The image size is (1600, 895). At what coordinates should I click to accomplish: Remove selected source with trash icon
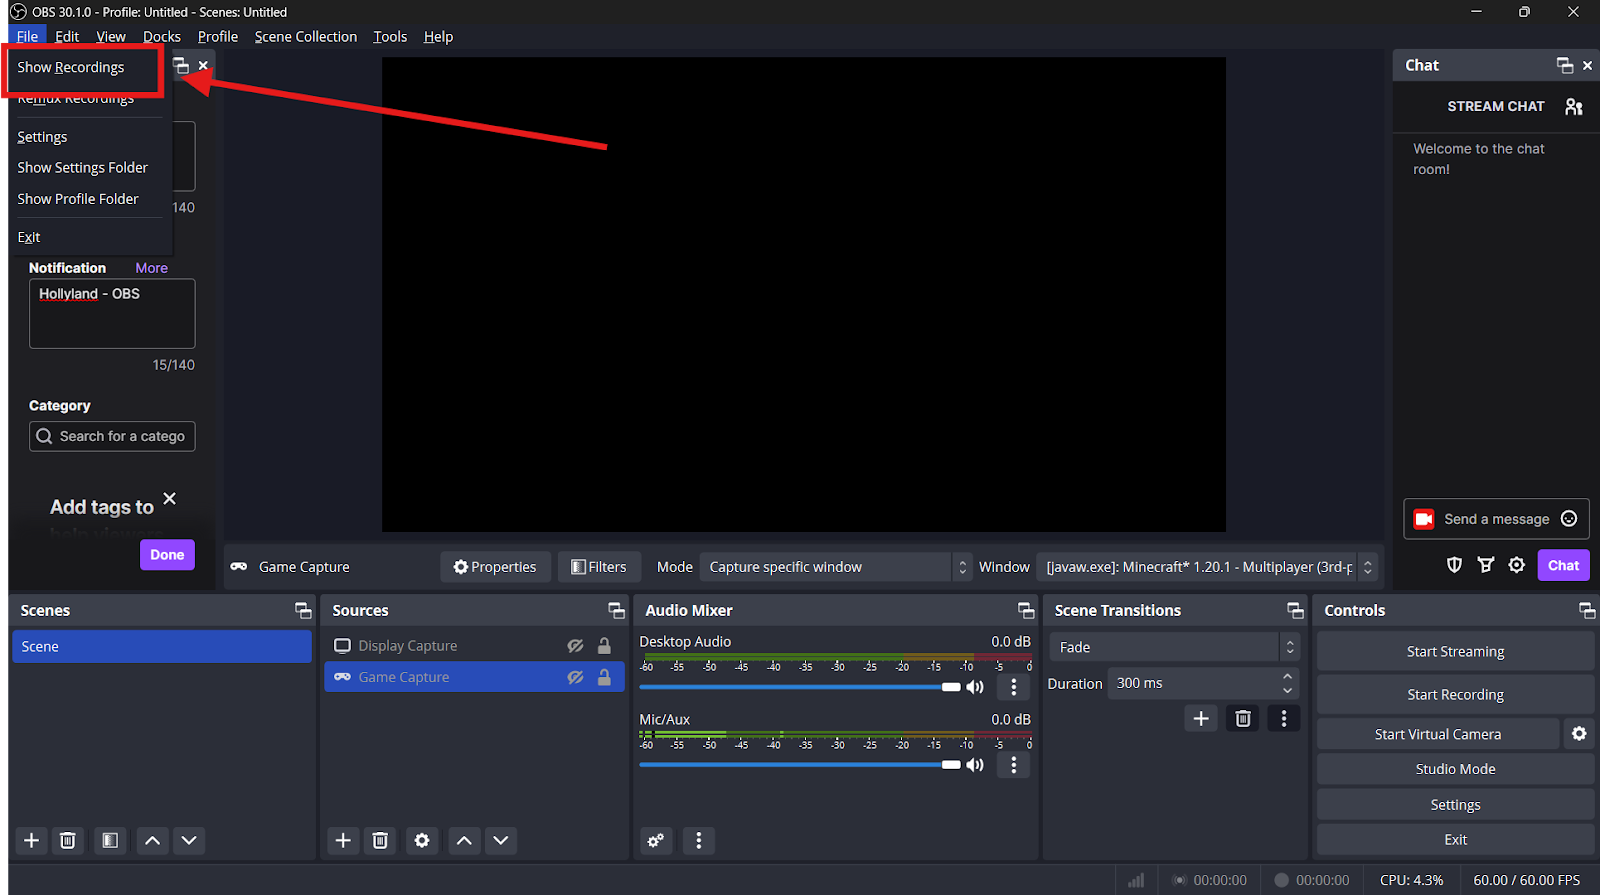pyautogui.click(x=380, y=840)
